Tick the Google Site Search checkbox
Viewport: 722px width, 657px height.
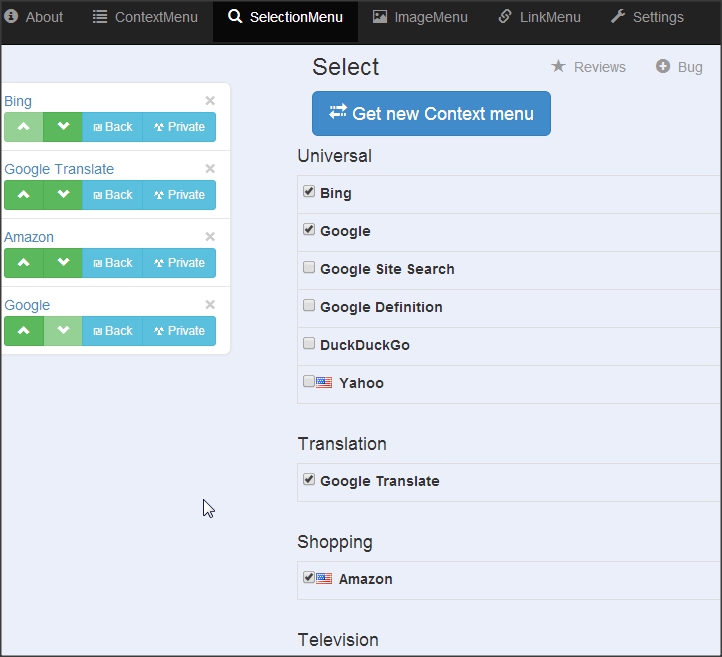(309, 268)
